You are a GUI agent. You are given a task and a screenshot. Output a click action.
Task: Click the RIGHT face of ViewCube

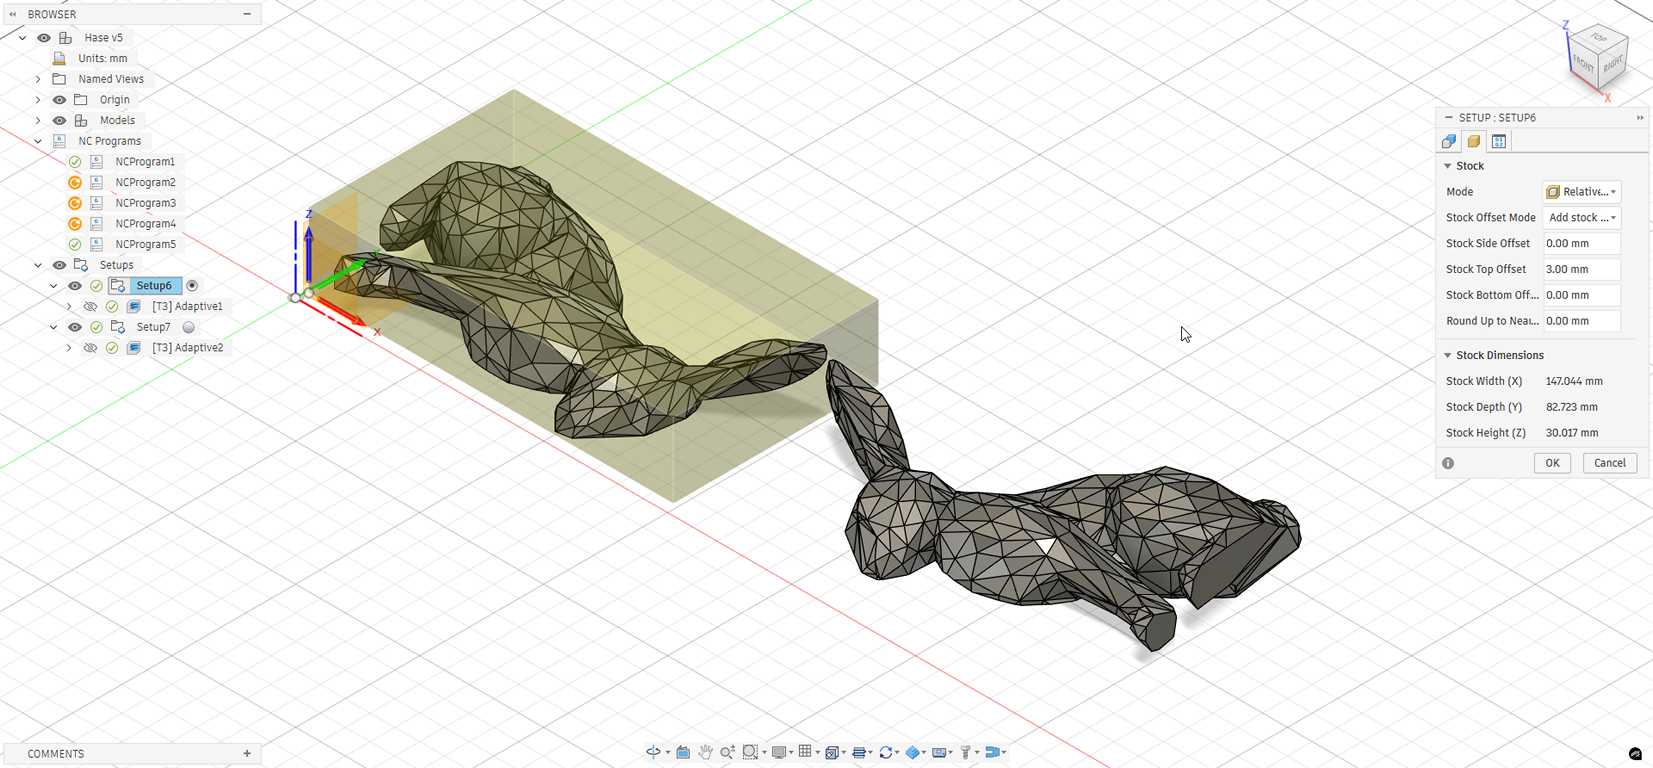[x=1612, y=66]
